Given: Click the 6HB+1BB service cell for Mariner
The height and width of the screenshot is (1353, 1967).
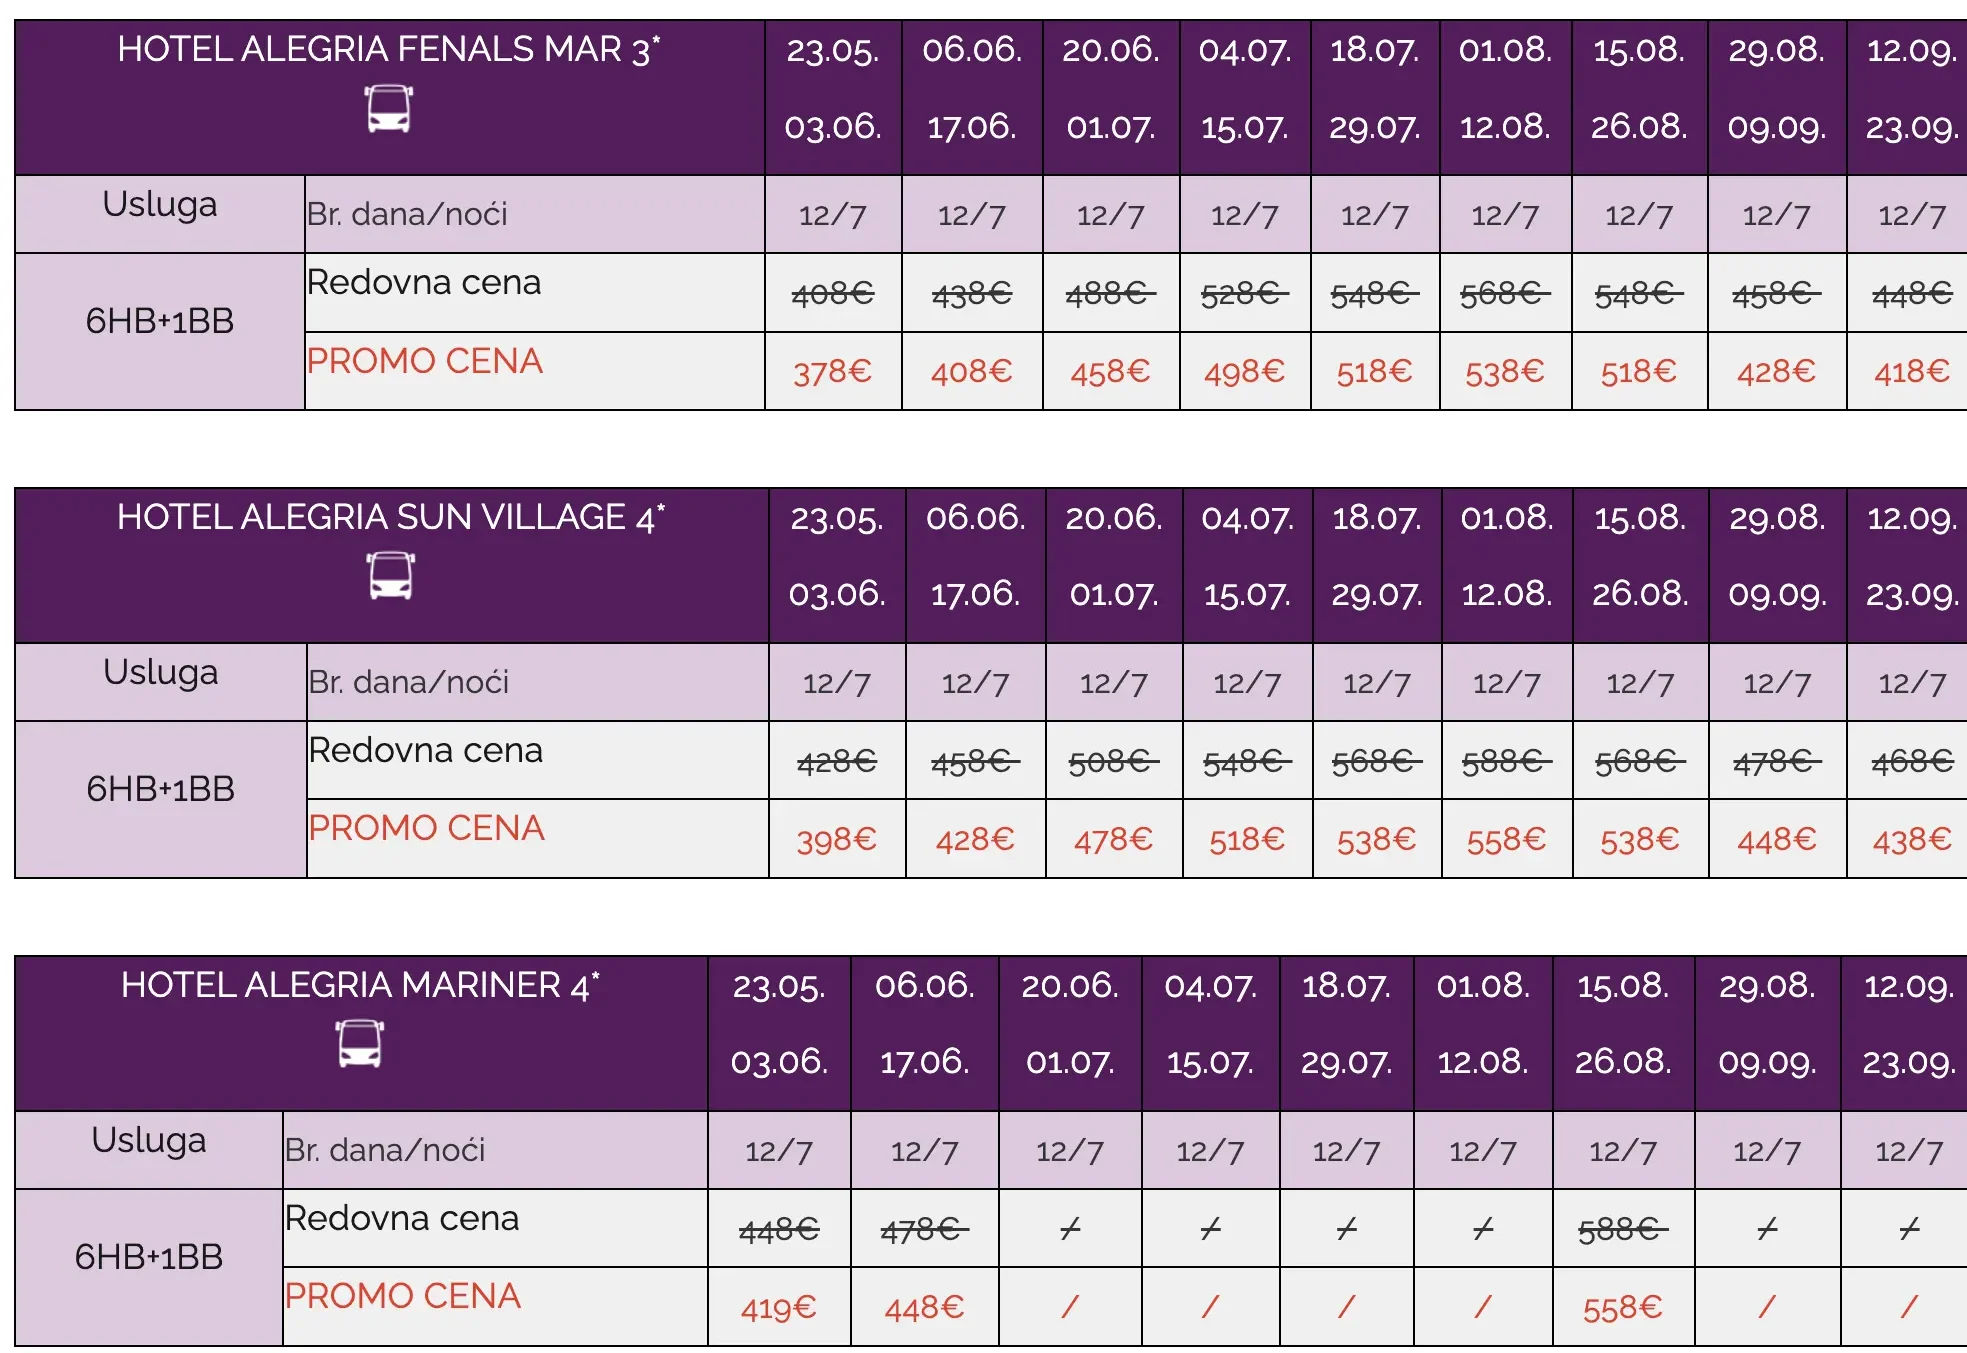Looking at the screenshot, I should [149, 1257].
